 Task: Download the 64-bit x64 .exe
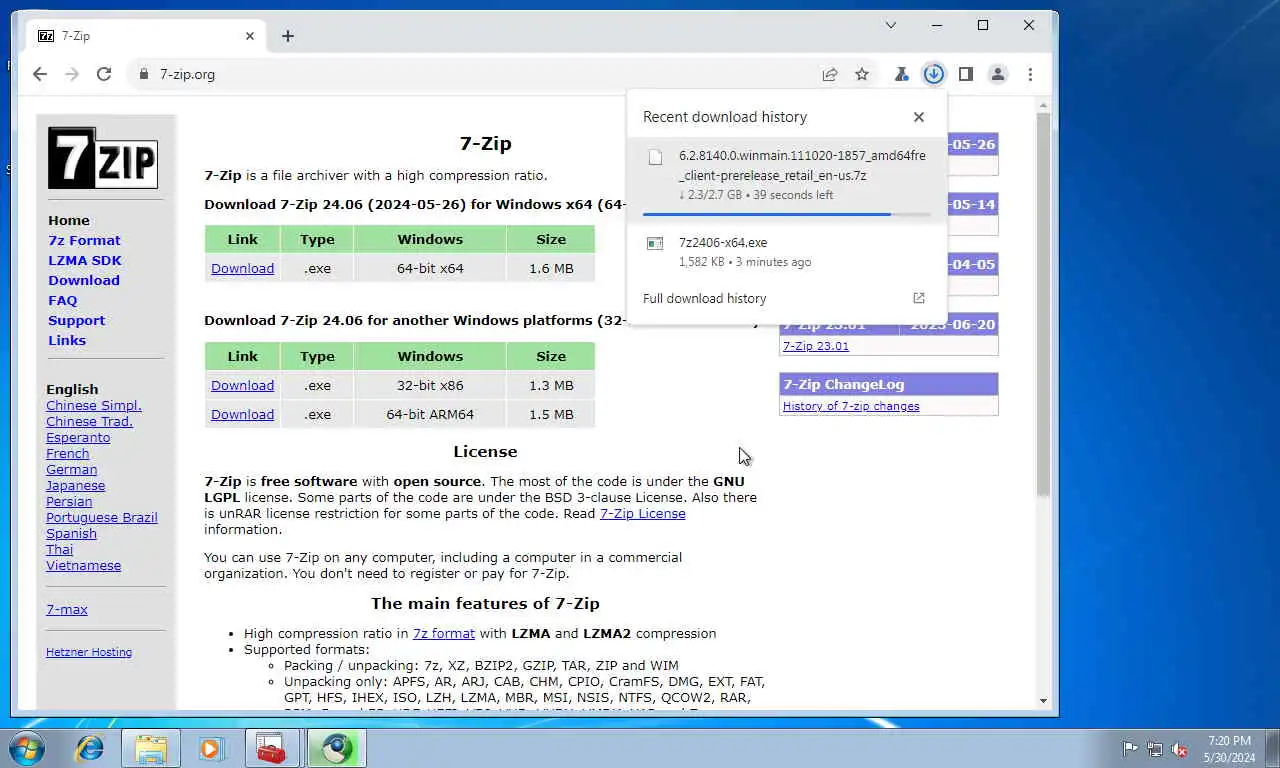pyautogui.click(x=242, y=268)
